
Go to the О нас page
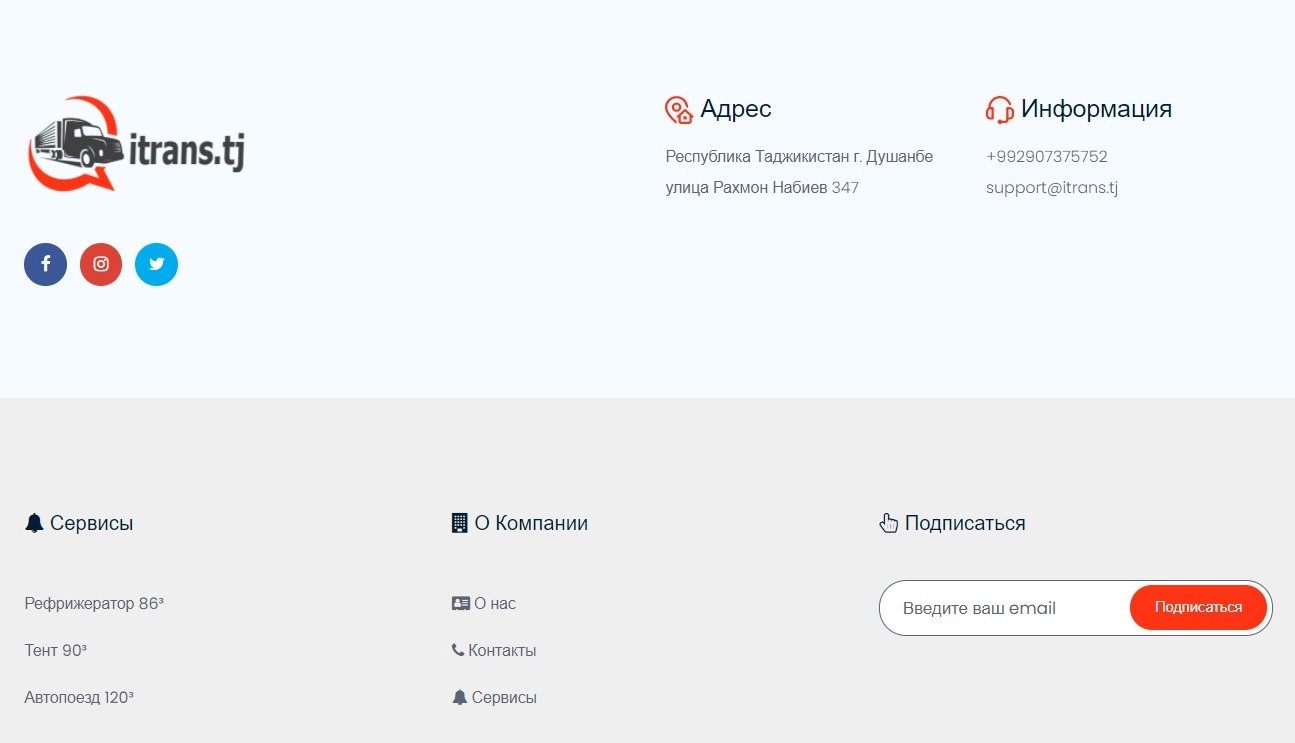point(495,604)
